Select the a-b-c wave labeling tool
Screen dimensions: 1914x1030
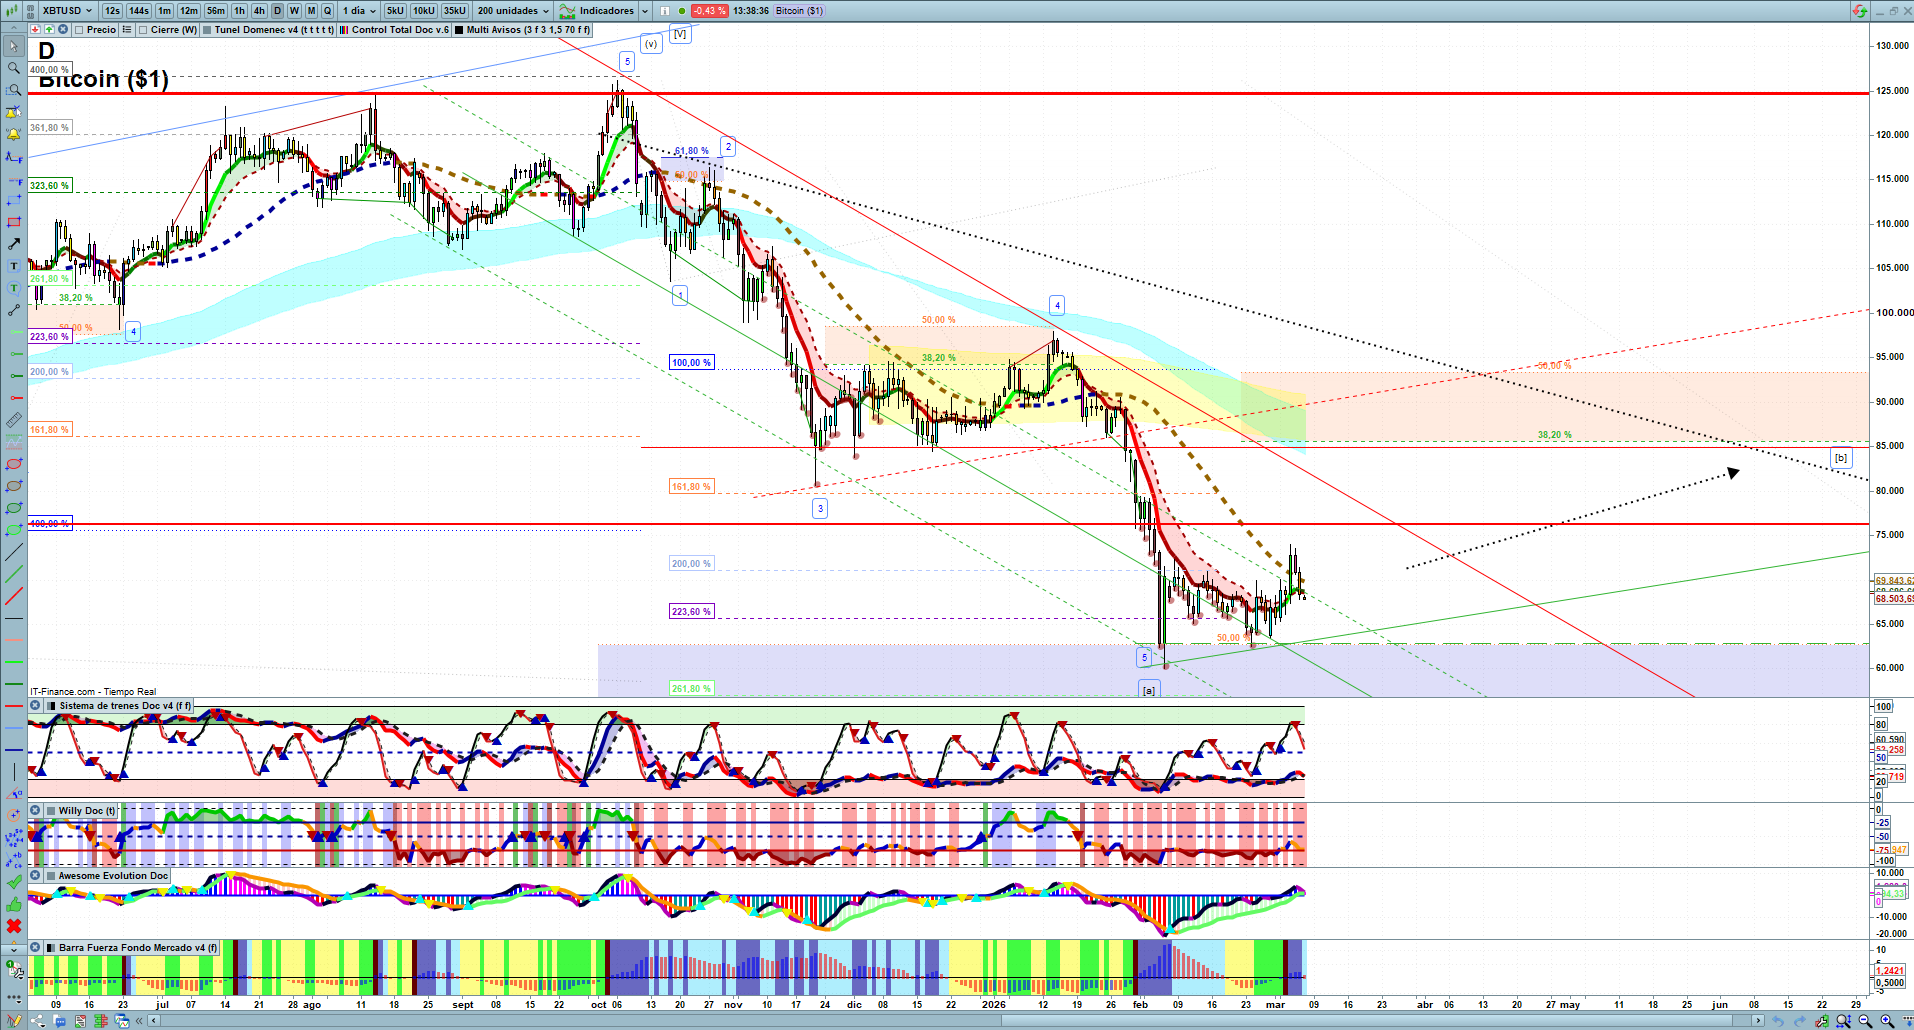tap(14, 860)
